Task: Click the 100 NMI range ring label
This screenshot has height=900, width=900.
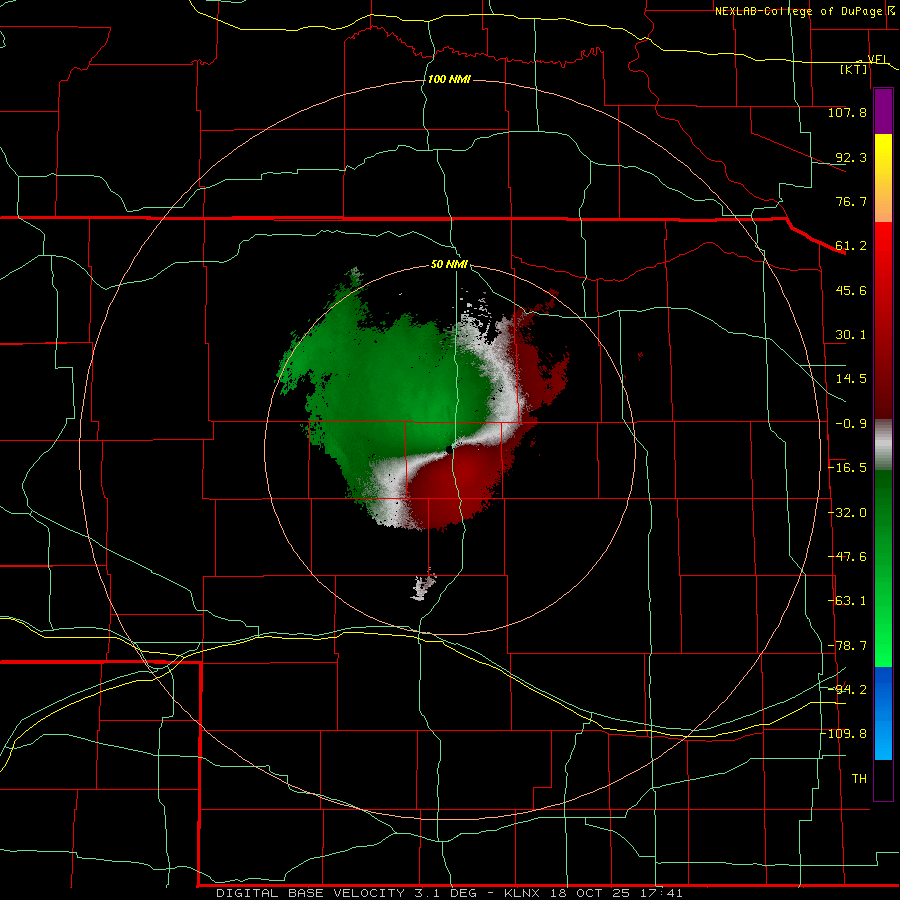Action: pyautogui.click(x=449, y=79)
